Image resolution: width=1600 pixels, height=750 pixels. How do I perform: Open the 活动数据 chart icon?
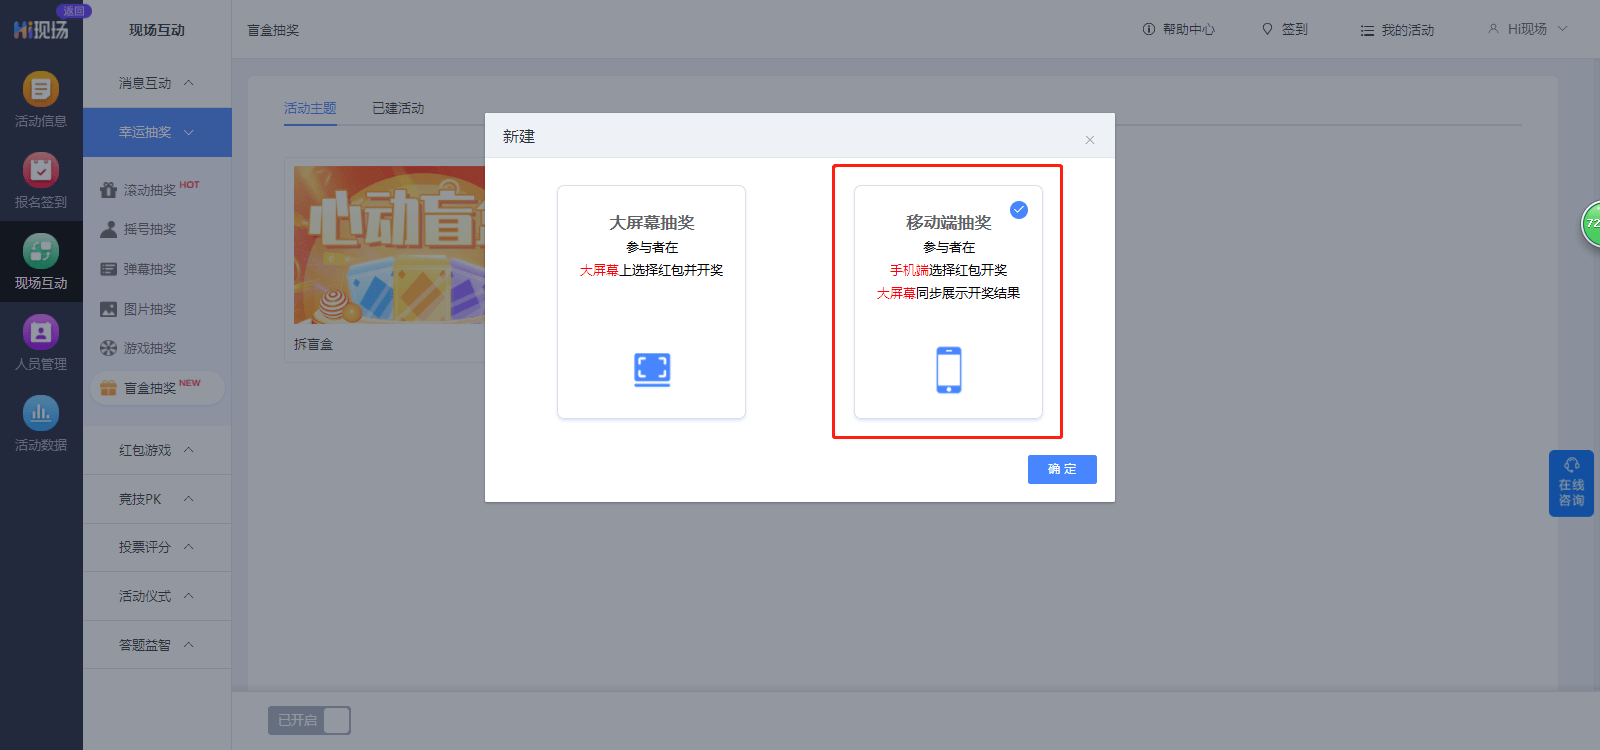point(41,413)
